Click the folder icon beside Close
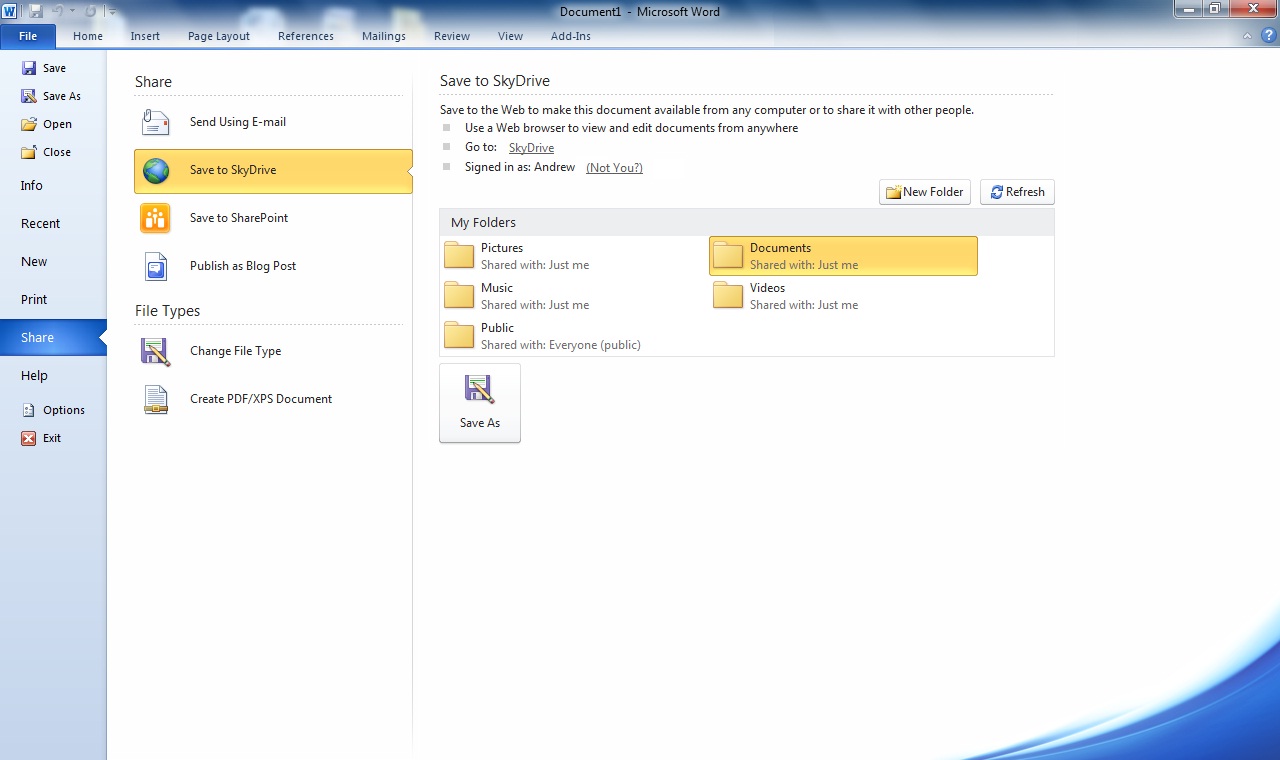 (29, 152)
